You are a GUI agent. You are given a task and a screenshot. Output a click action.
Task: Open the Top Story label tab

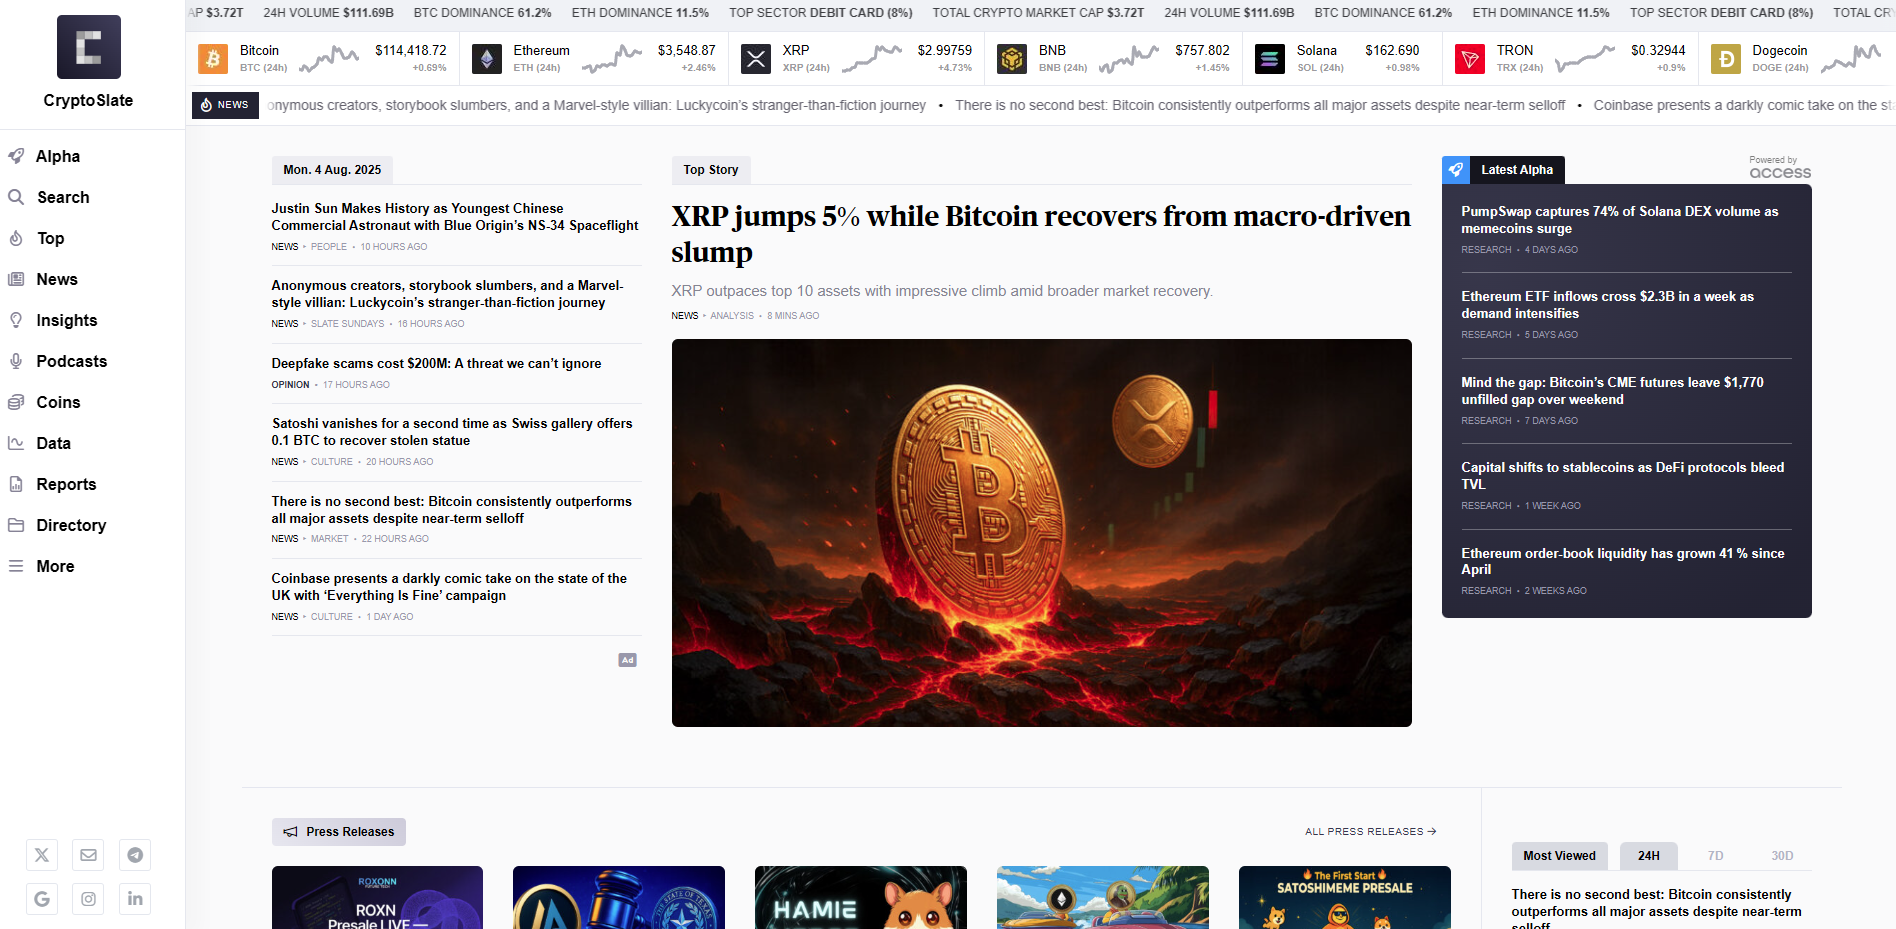click(x=711, y=170)
